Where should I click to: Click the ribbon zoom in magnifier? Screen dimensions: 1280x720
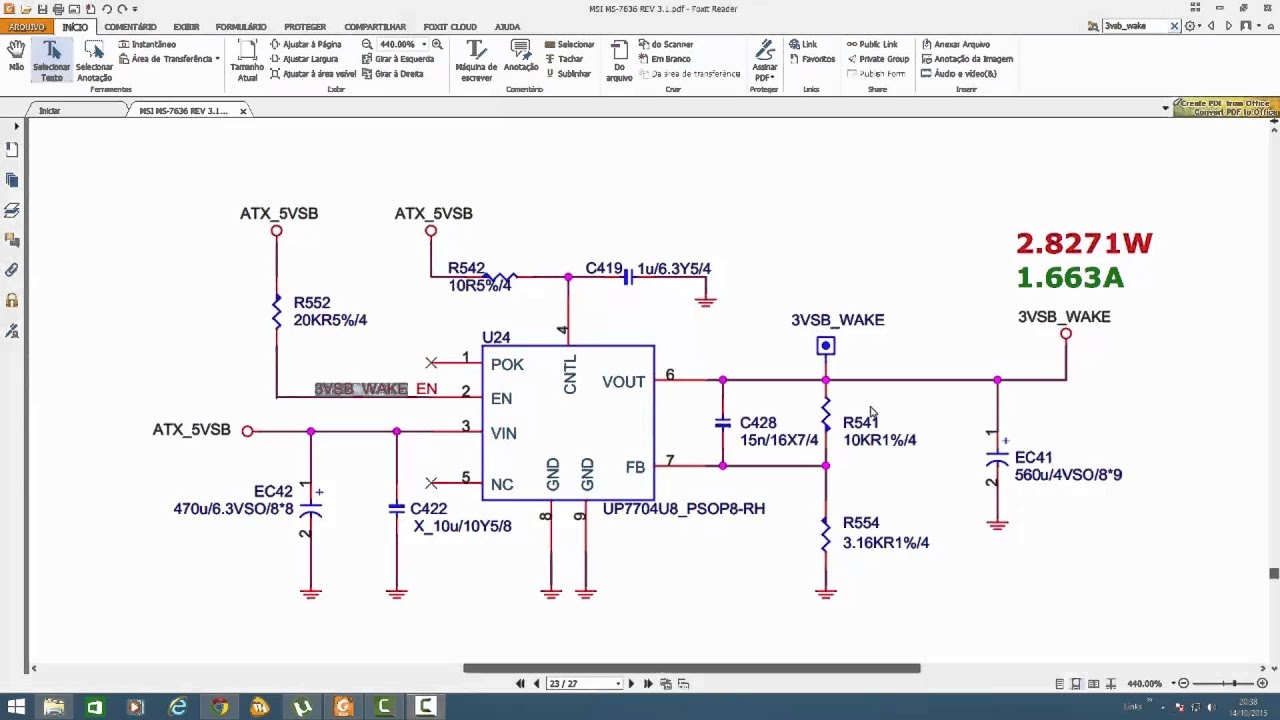coord(437,44)
